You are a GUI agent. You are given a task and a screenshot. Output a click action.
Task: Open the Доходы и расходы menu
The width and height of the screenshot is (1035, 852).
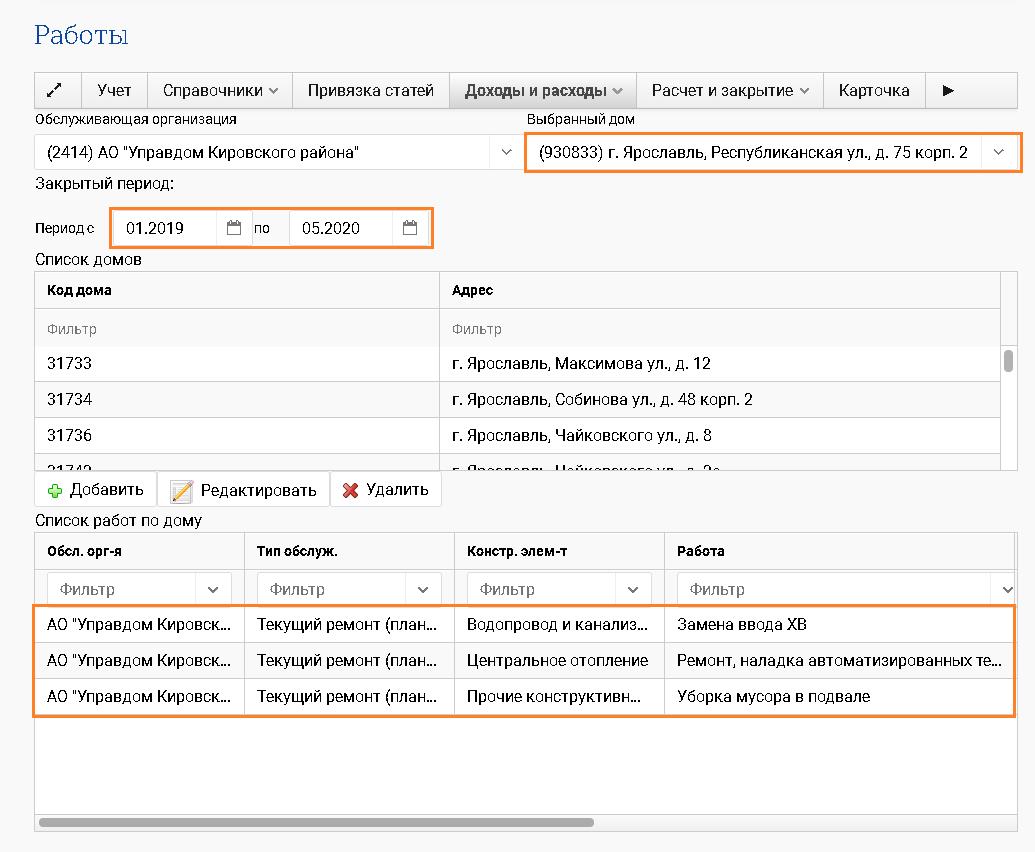[543, 90]
